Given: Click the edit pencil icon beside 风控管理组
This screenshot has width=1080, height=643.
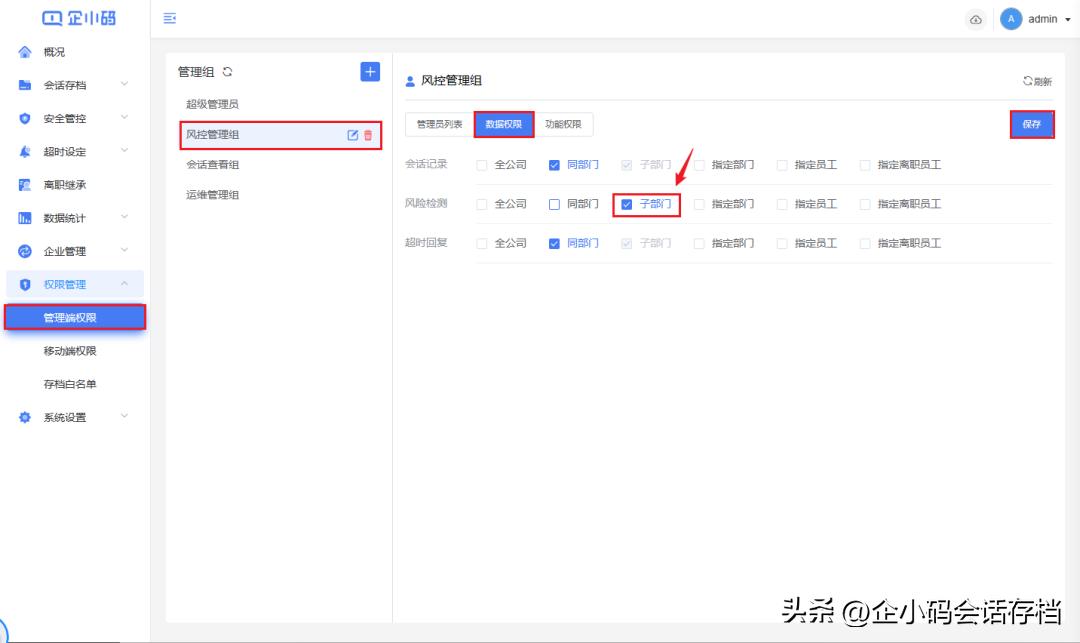Looking at the screenshot, I should [352, 134].
